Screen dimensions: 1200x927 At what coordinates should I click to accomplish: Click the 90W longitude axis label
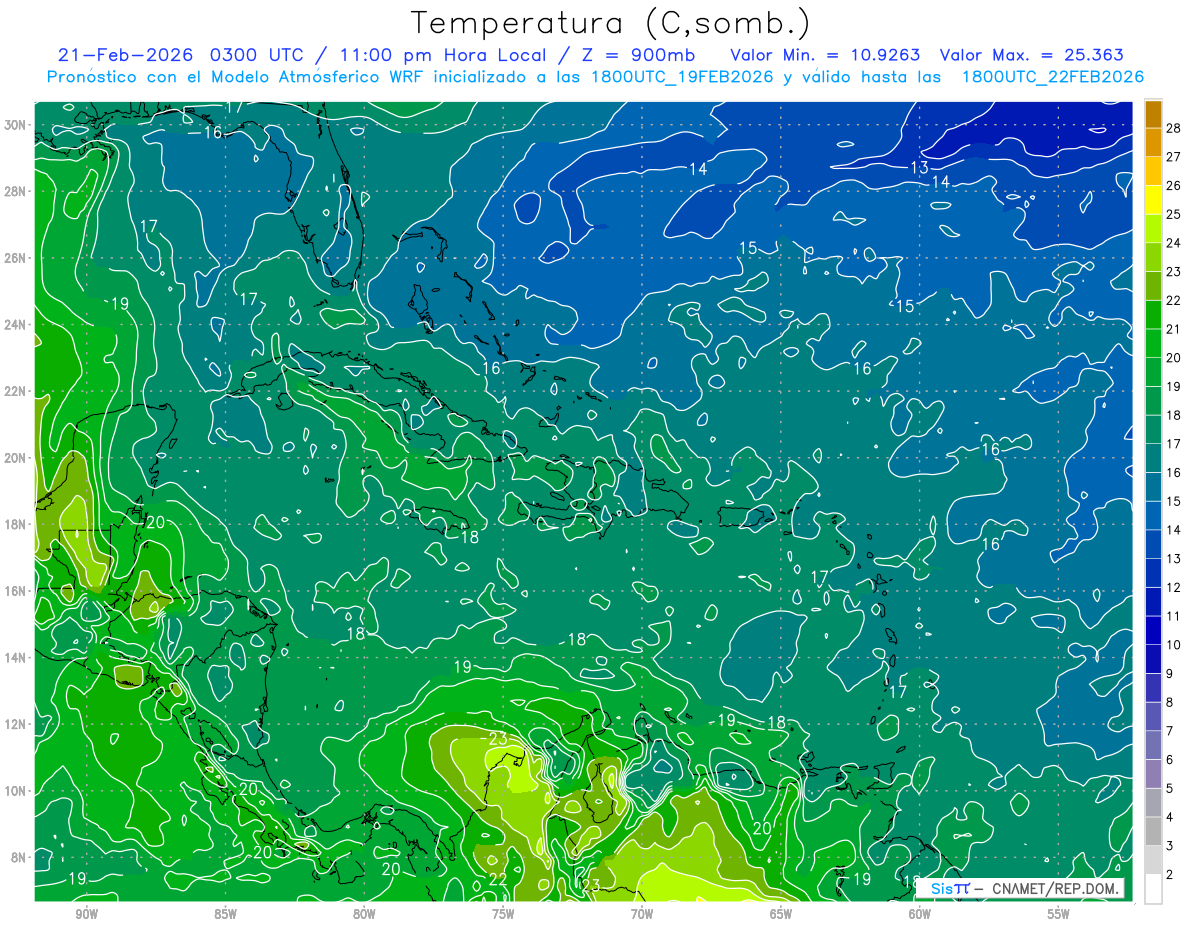tap(86, 913)
